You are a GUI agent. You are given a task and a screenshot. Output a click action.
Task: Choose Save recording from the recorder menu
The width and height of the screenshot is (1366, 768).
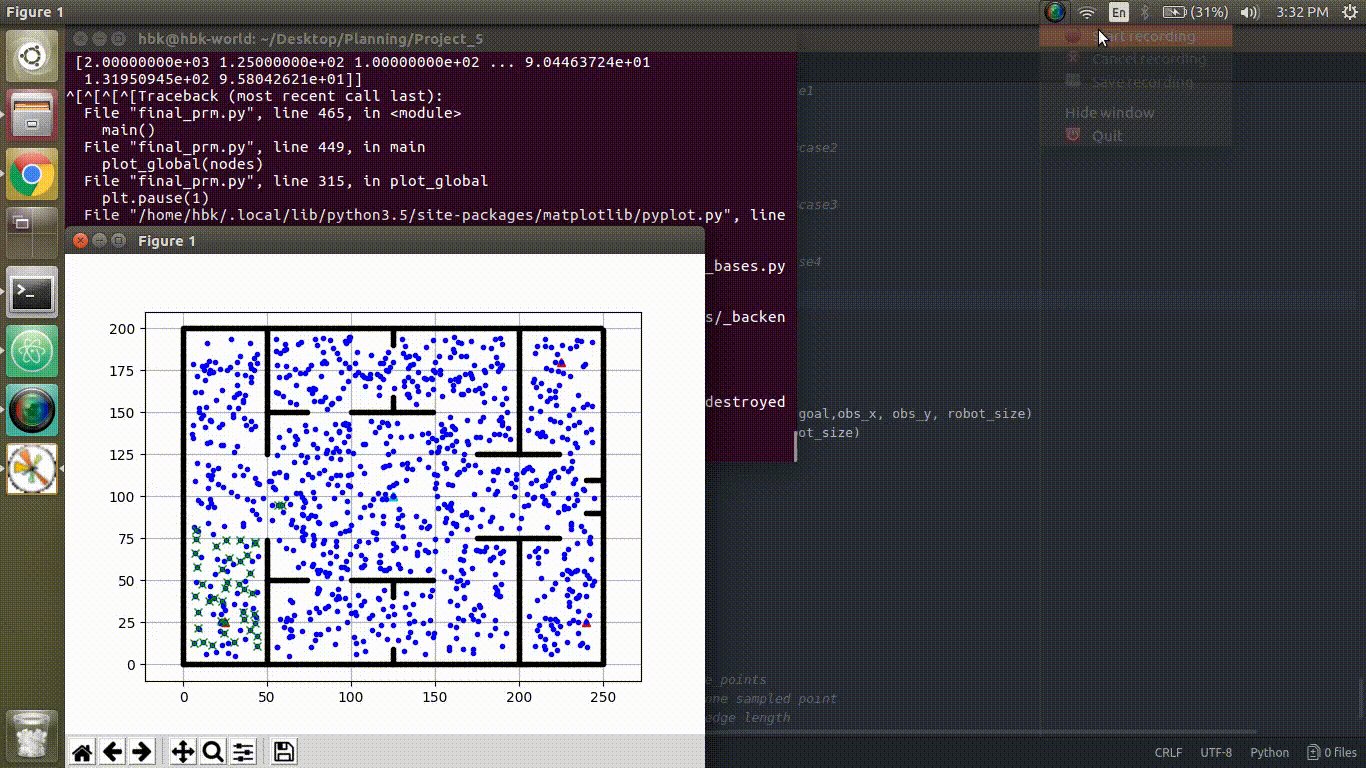[1136, 82]
